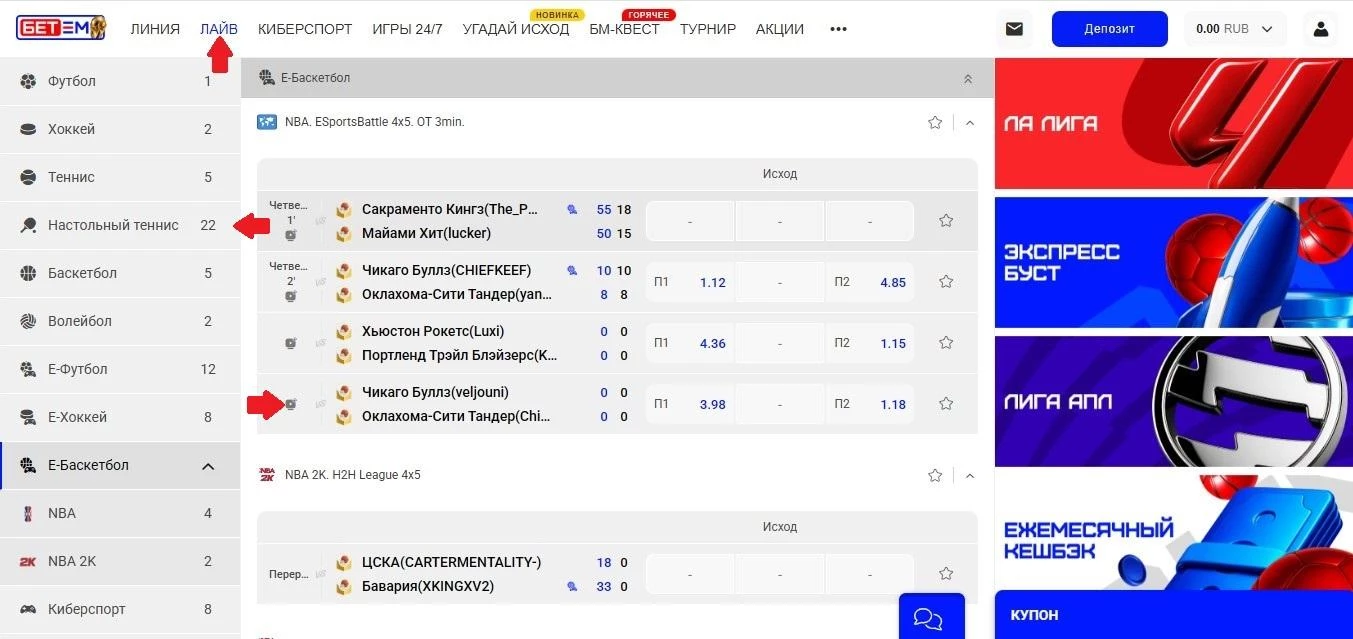Click the BETEM logo
The image size is (1353, 639).
coord(61,28)
